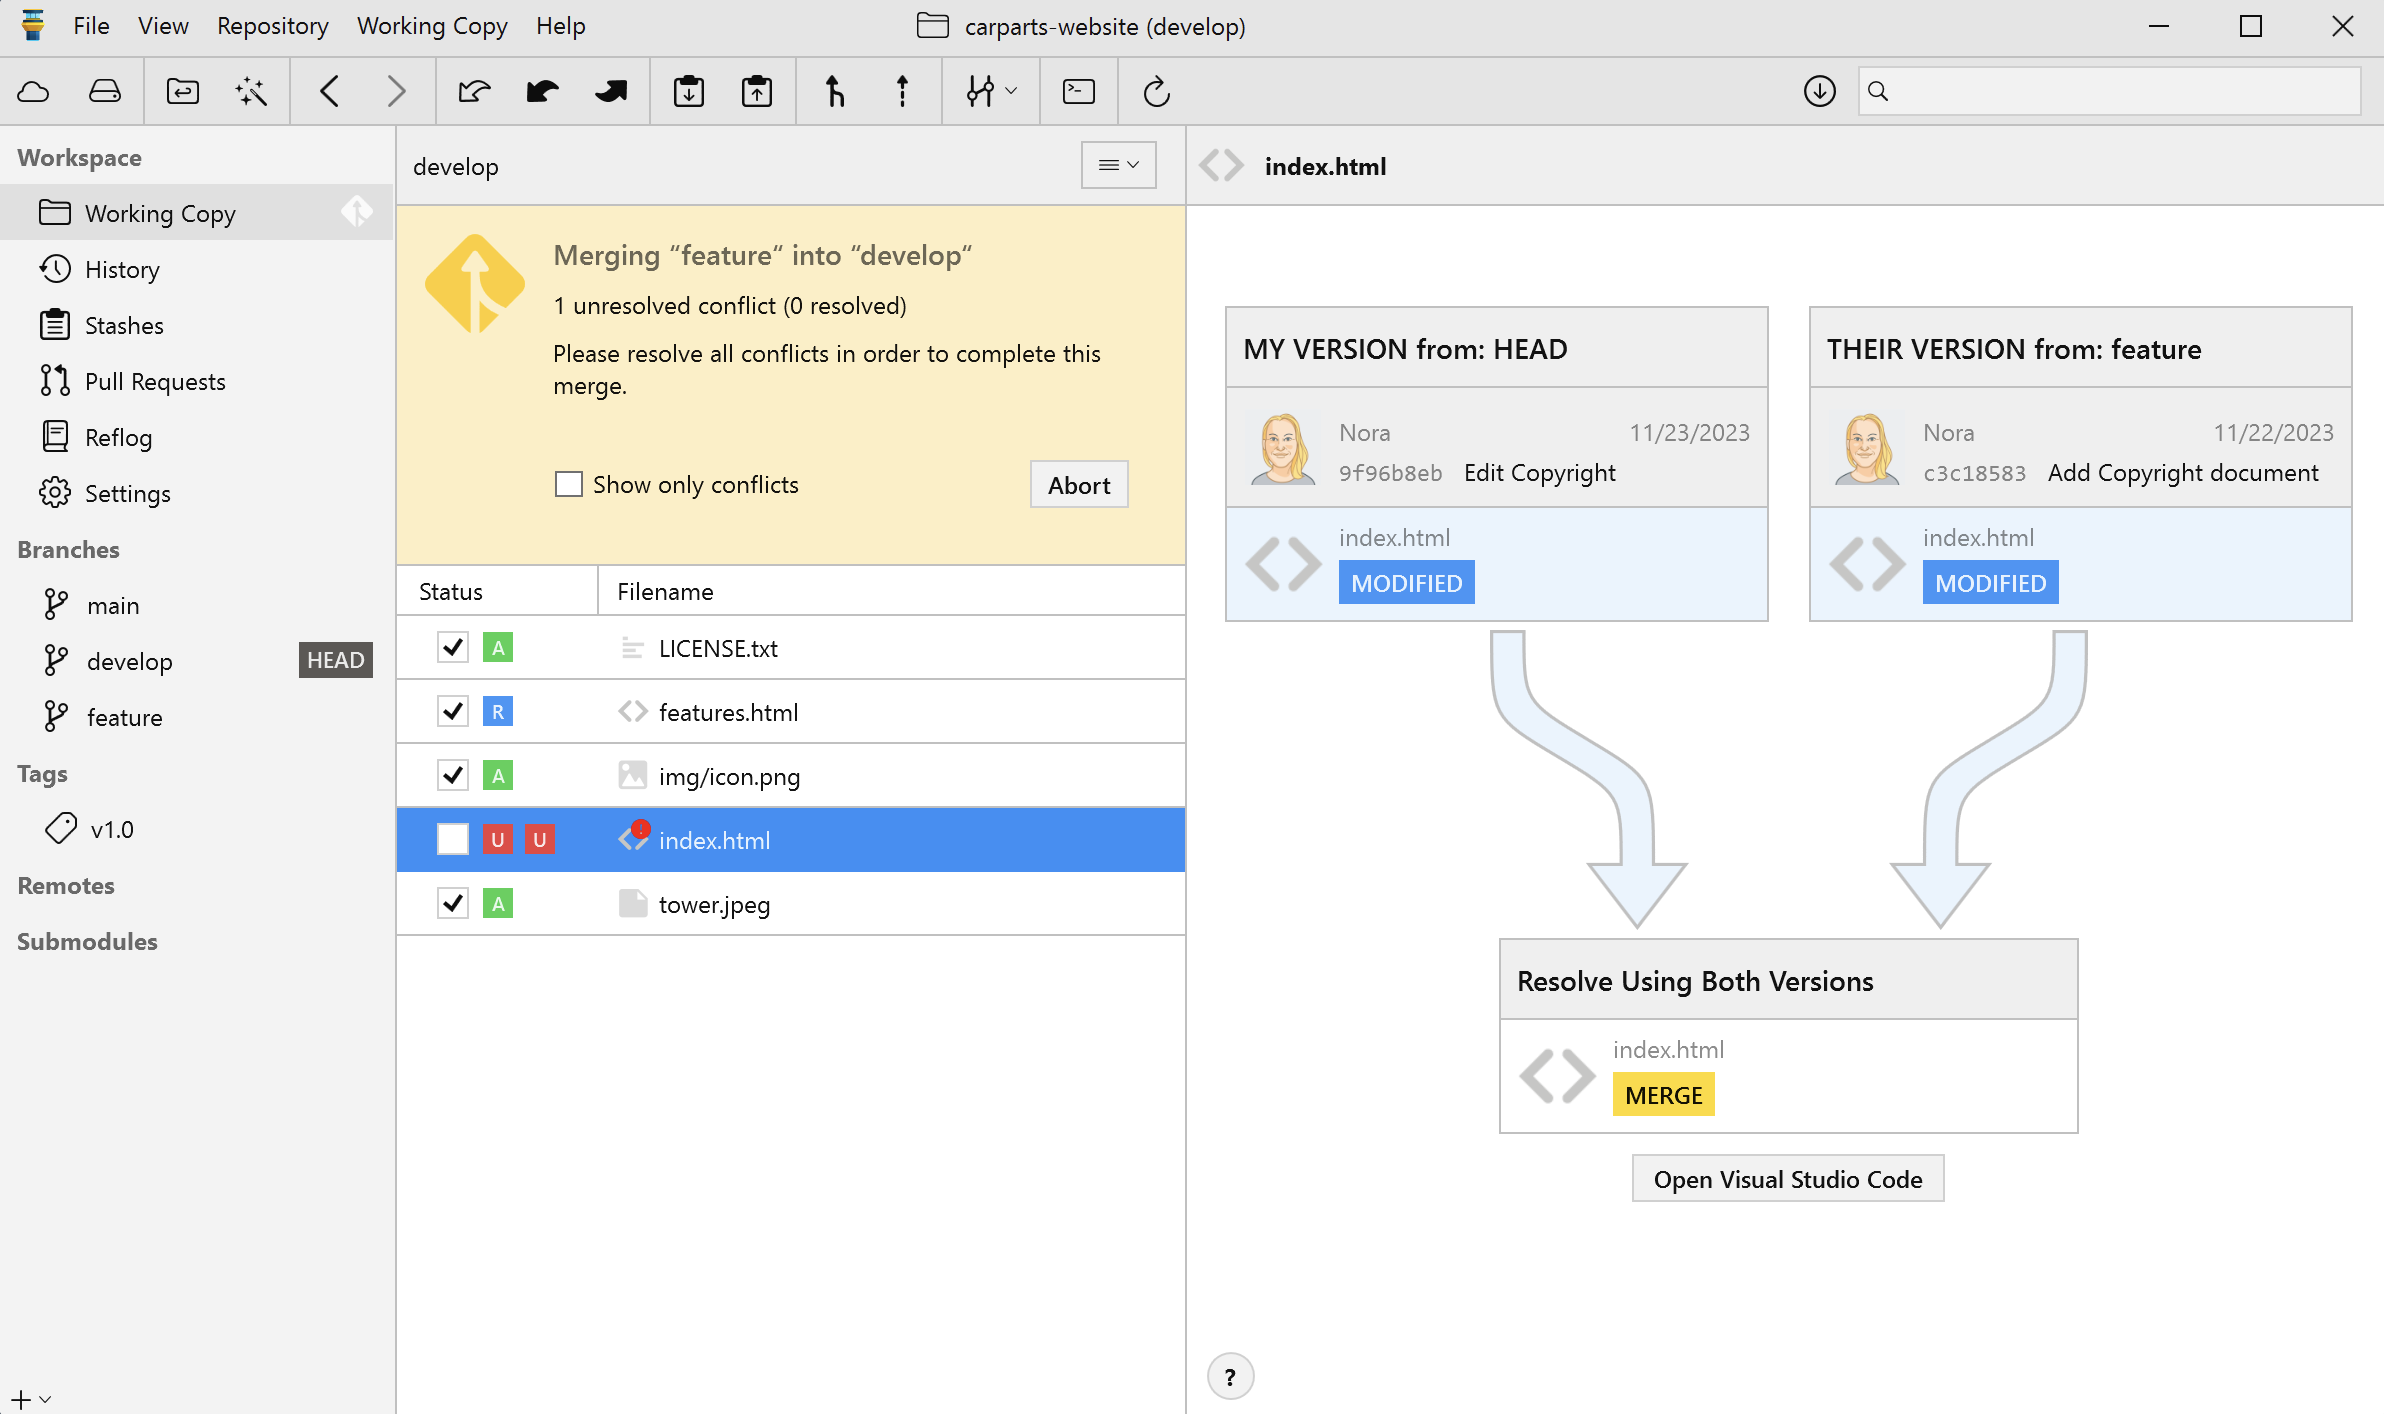
Task: Click Open Visual Studio Code button
Action: pyautogui.click(x=1787, y=1179)
